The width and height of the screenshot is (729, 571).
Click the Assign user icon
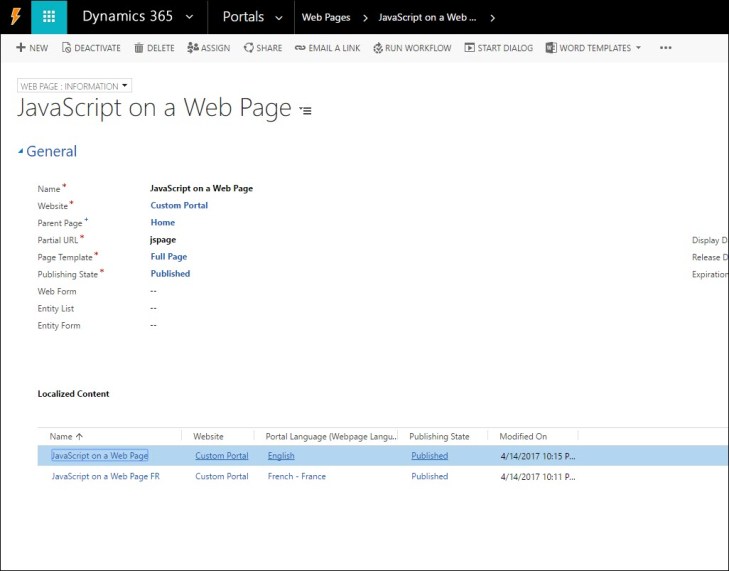(x=193, y=48)
